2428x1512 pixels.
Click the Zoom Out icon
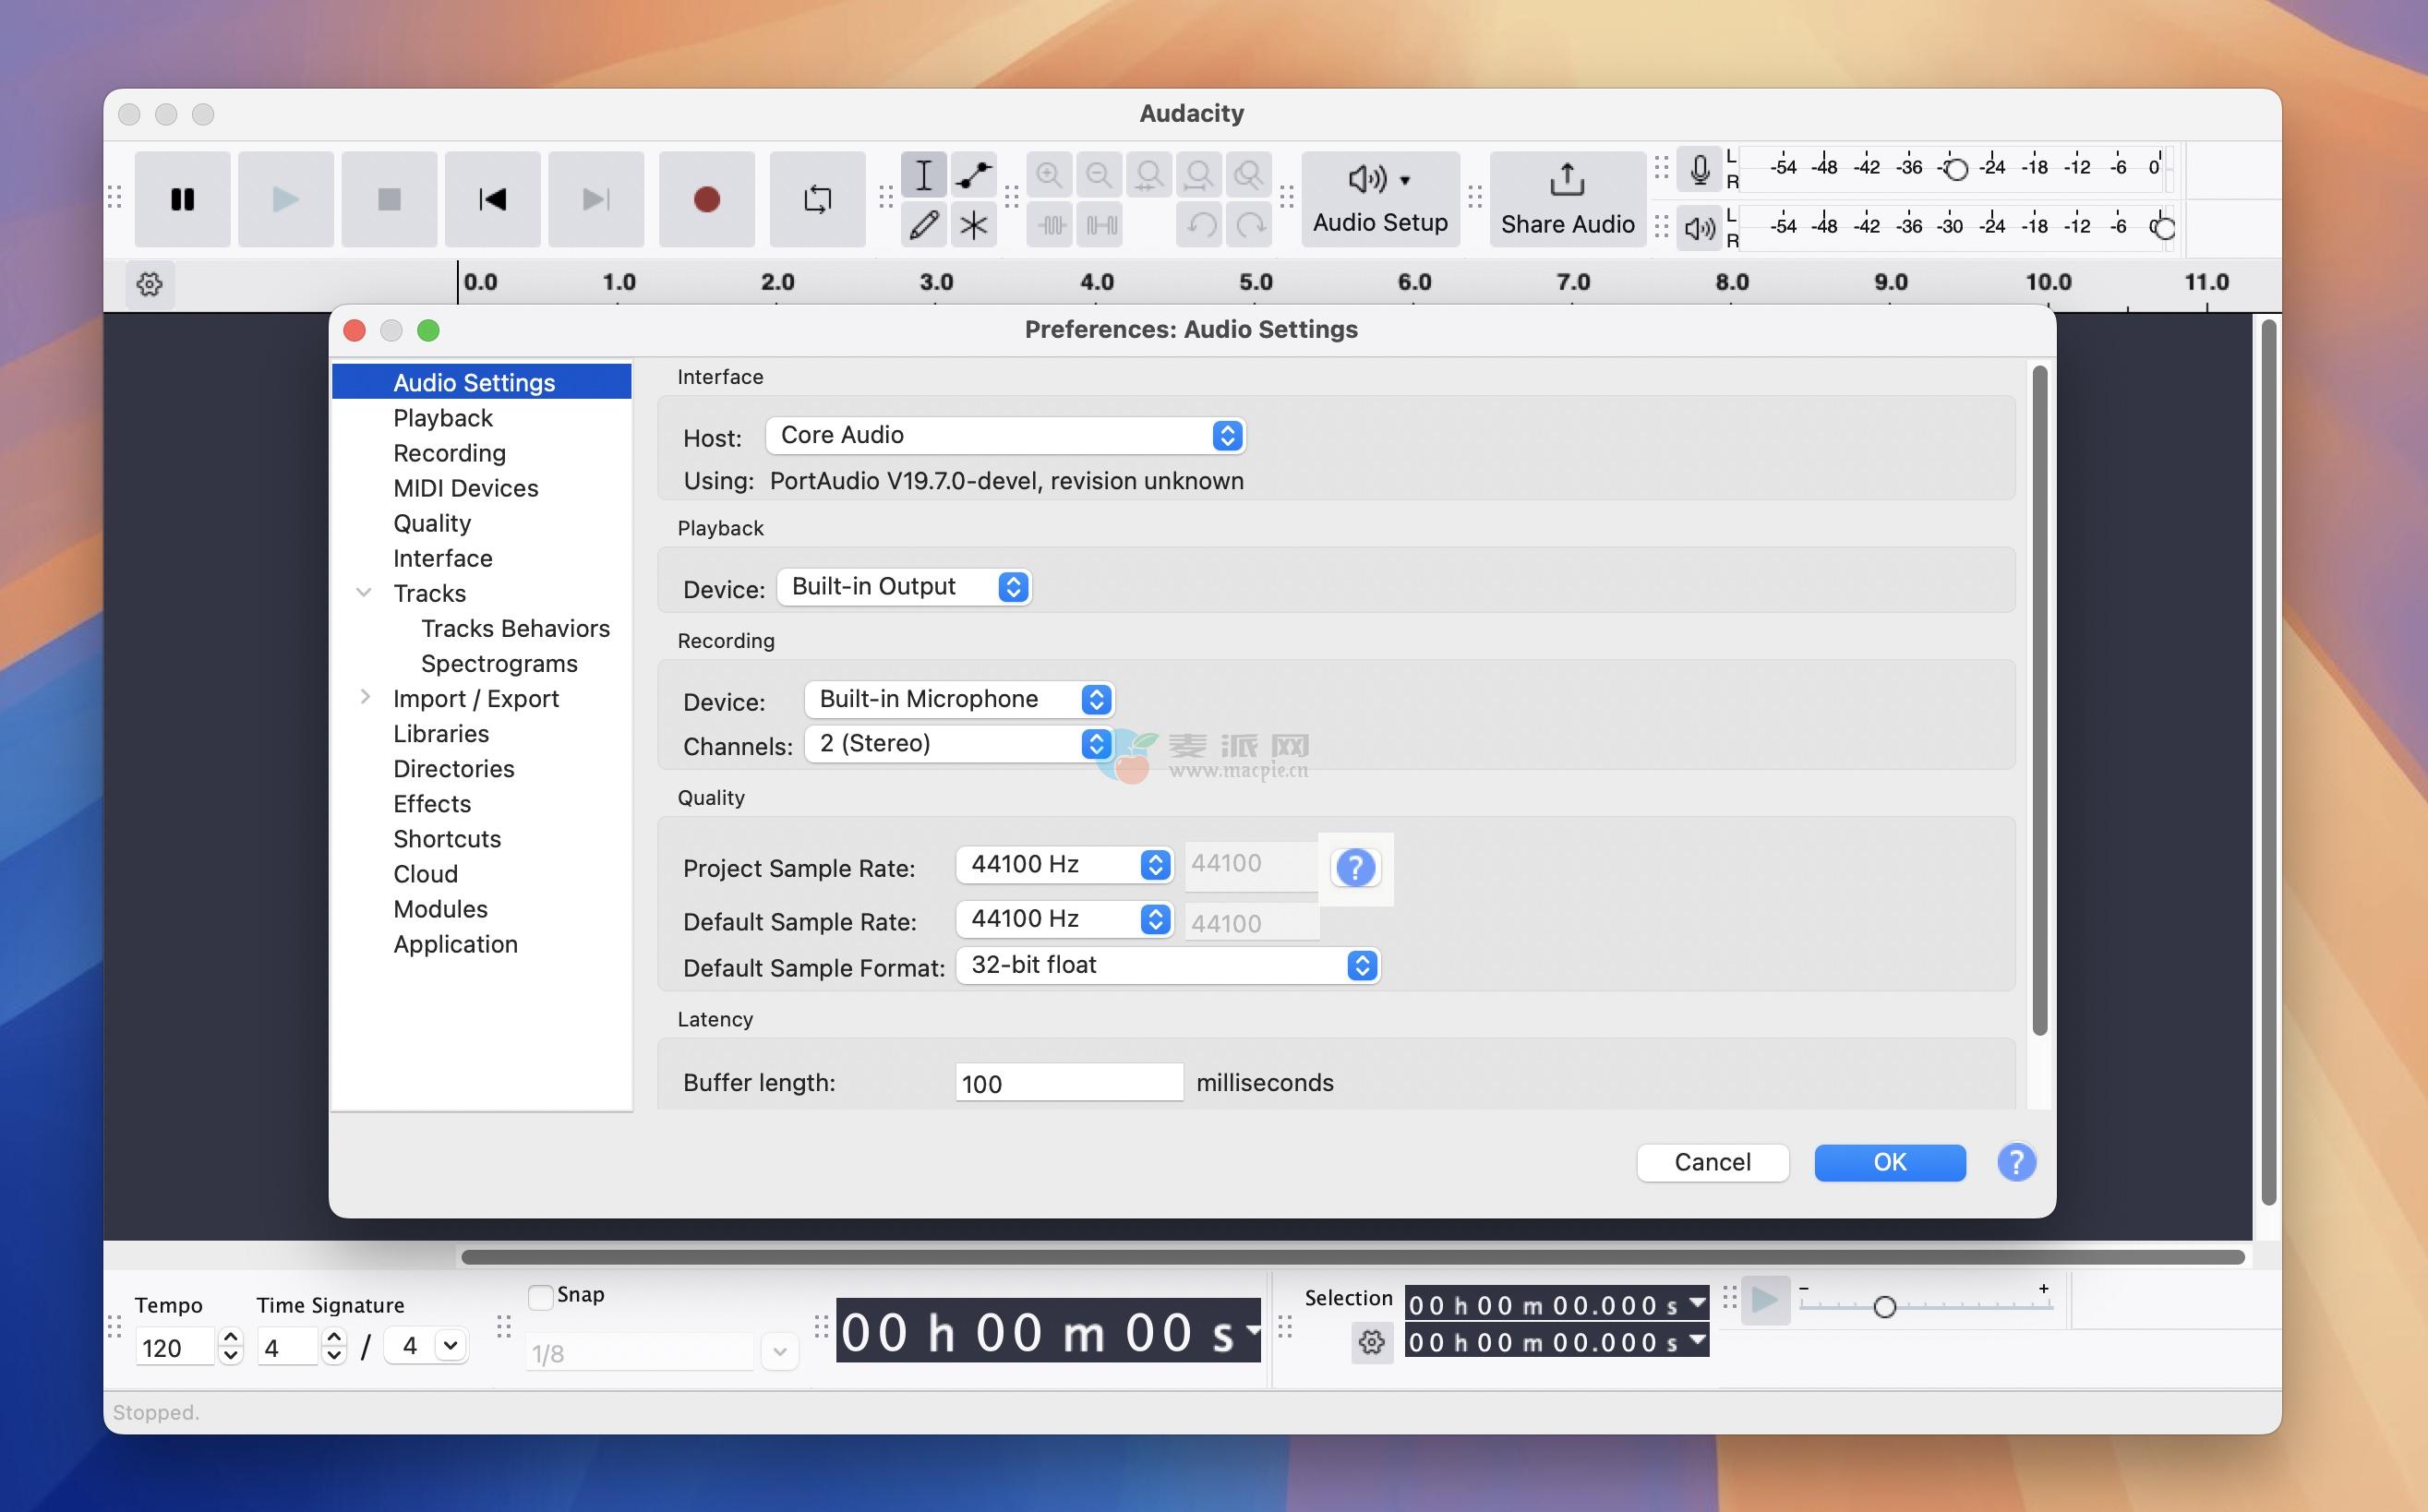[1099, 175]
